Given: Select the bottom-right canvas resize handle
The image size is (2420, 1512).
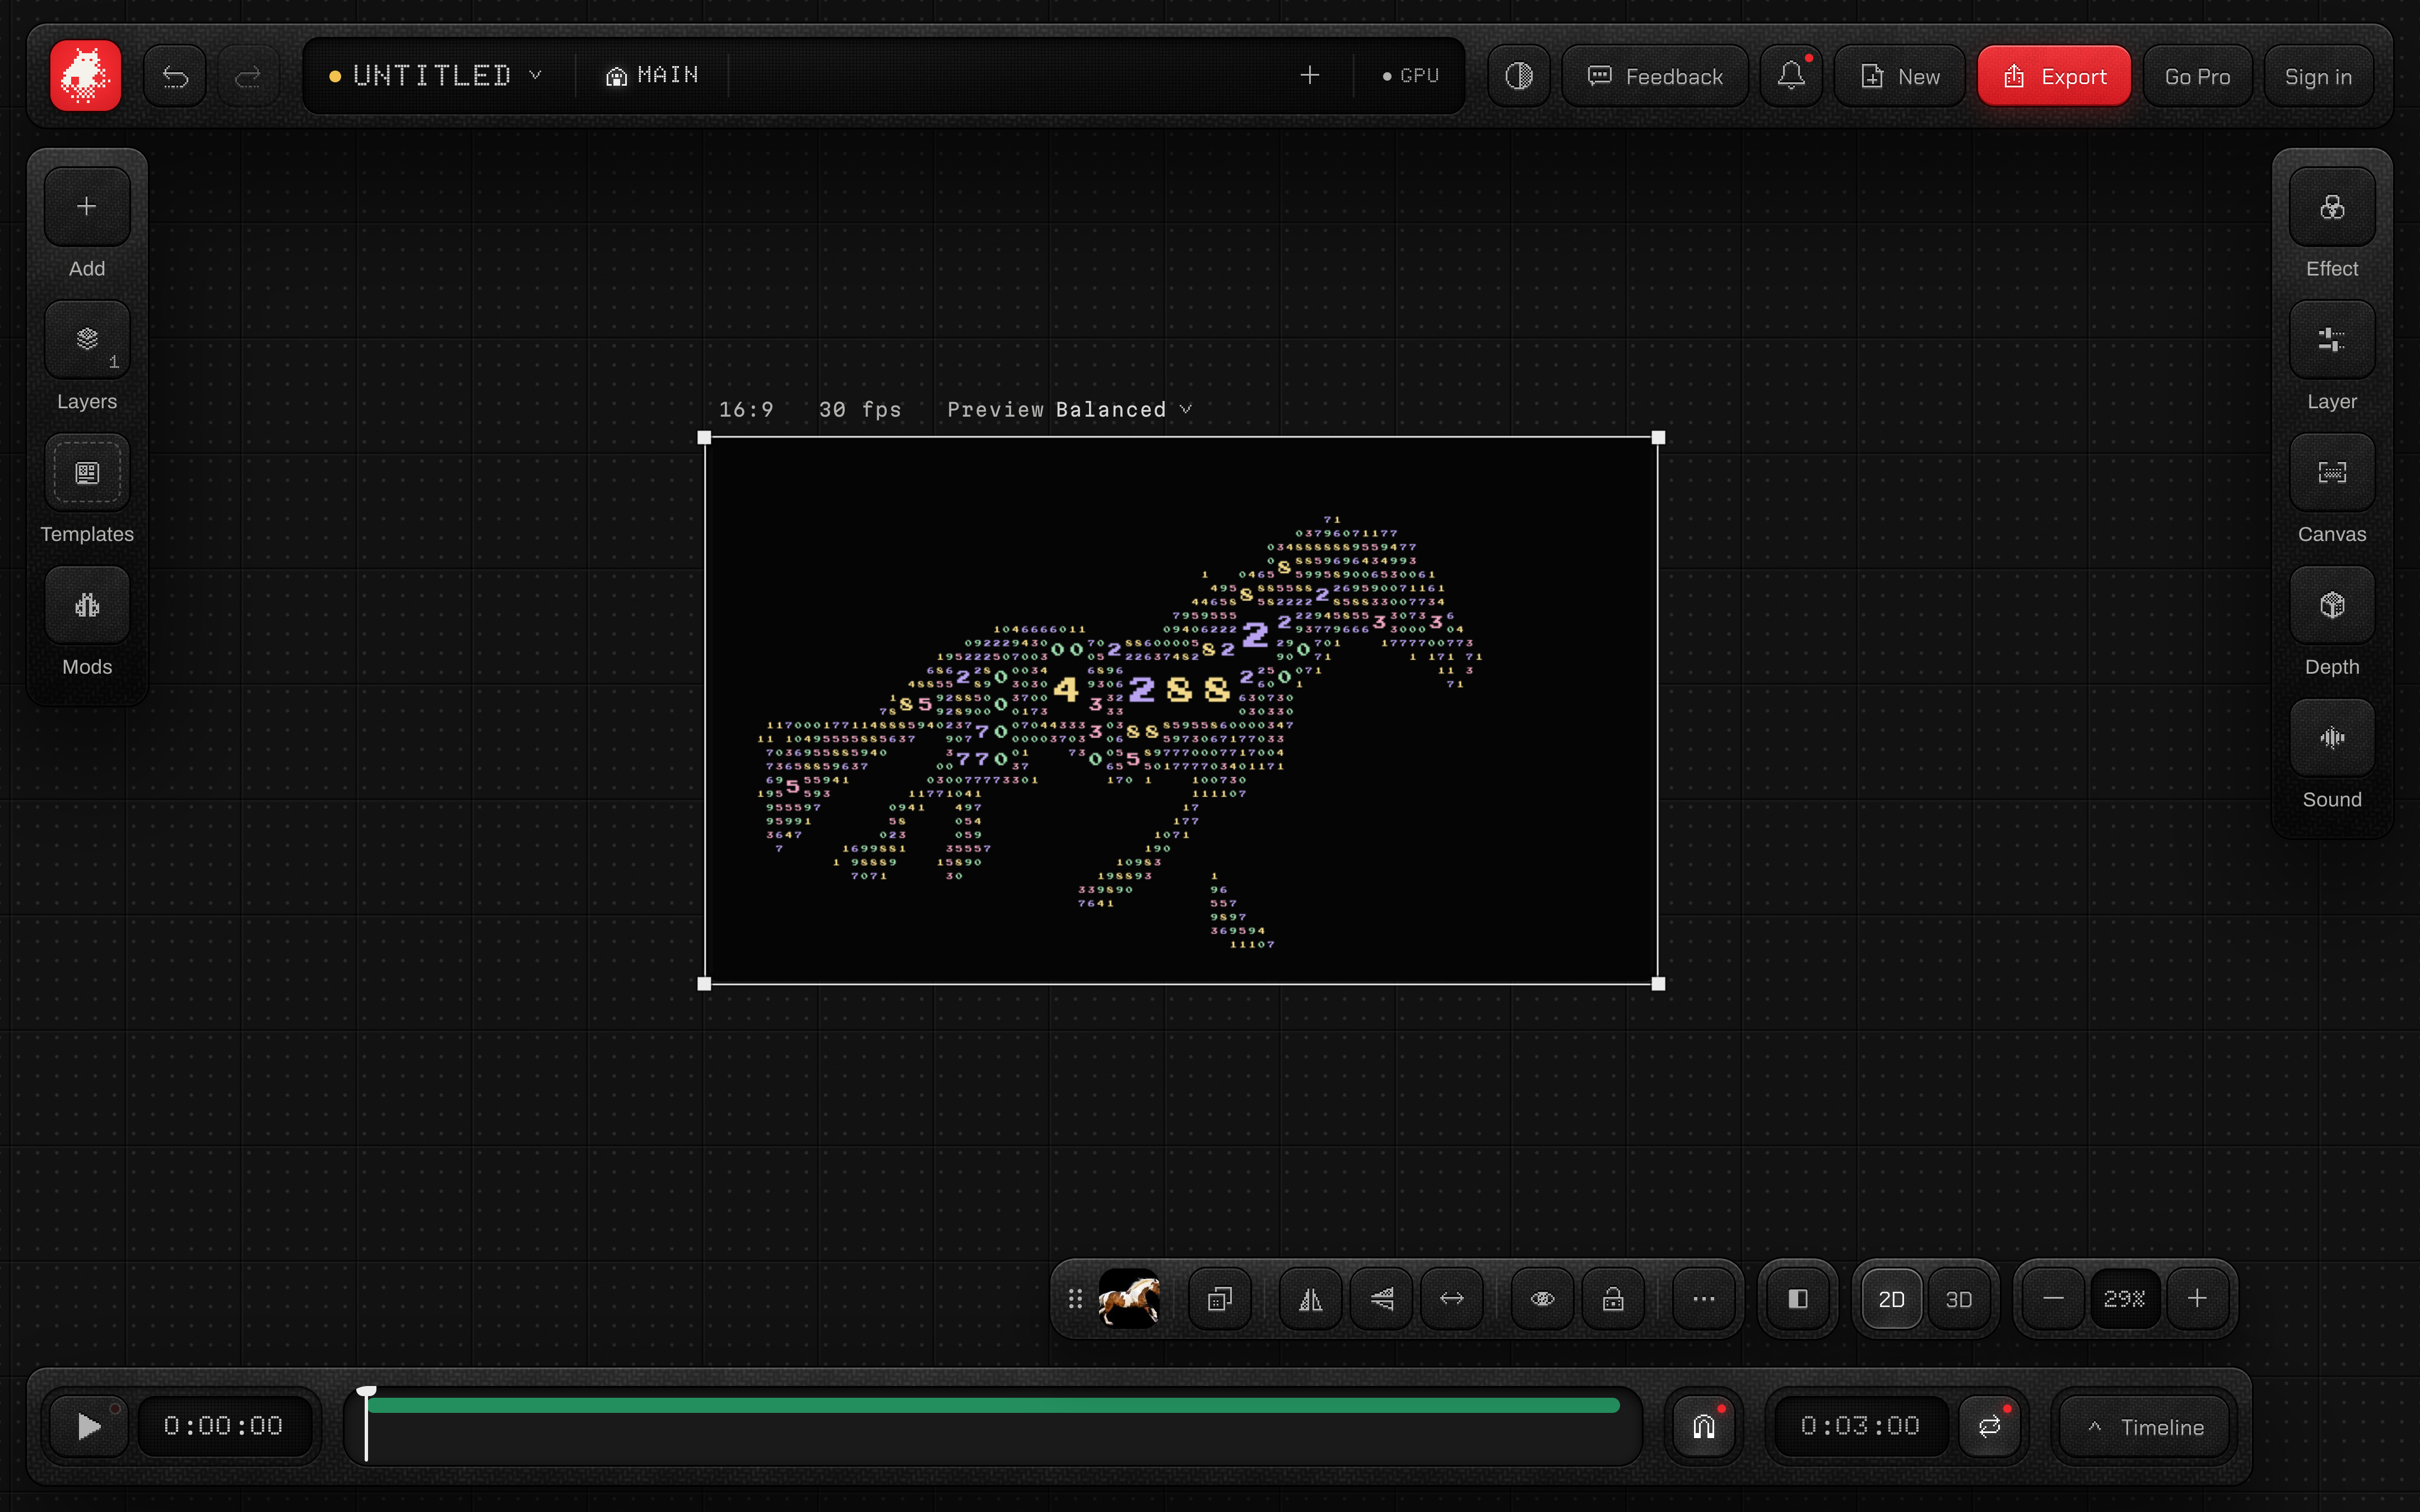Looking at the screenshot, I should point(1658,984).
